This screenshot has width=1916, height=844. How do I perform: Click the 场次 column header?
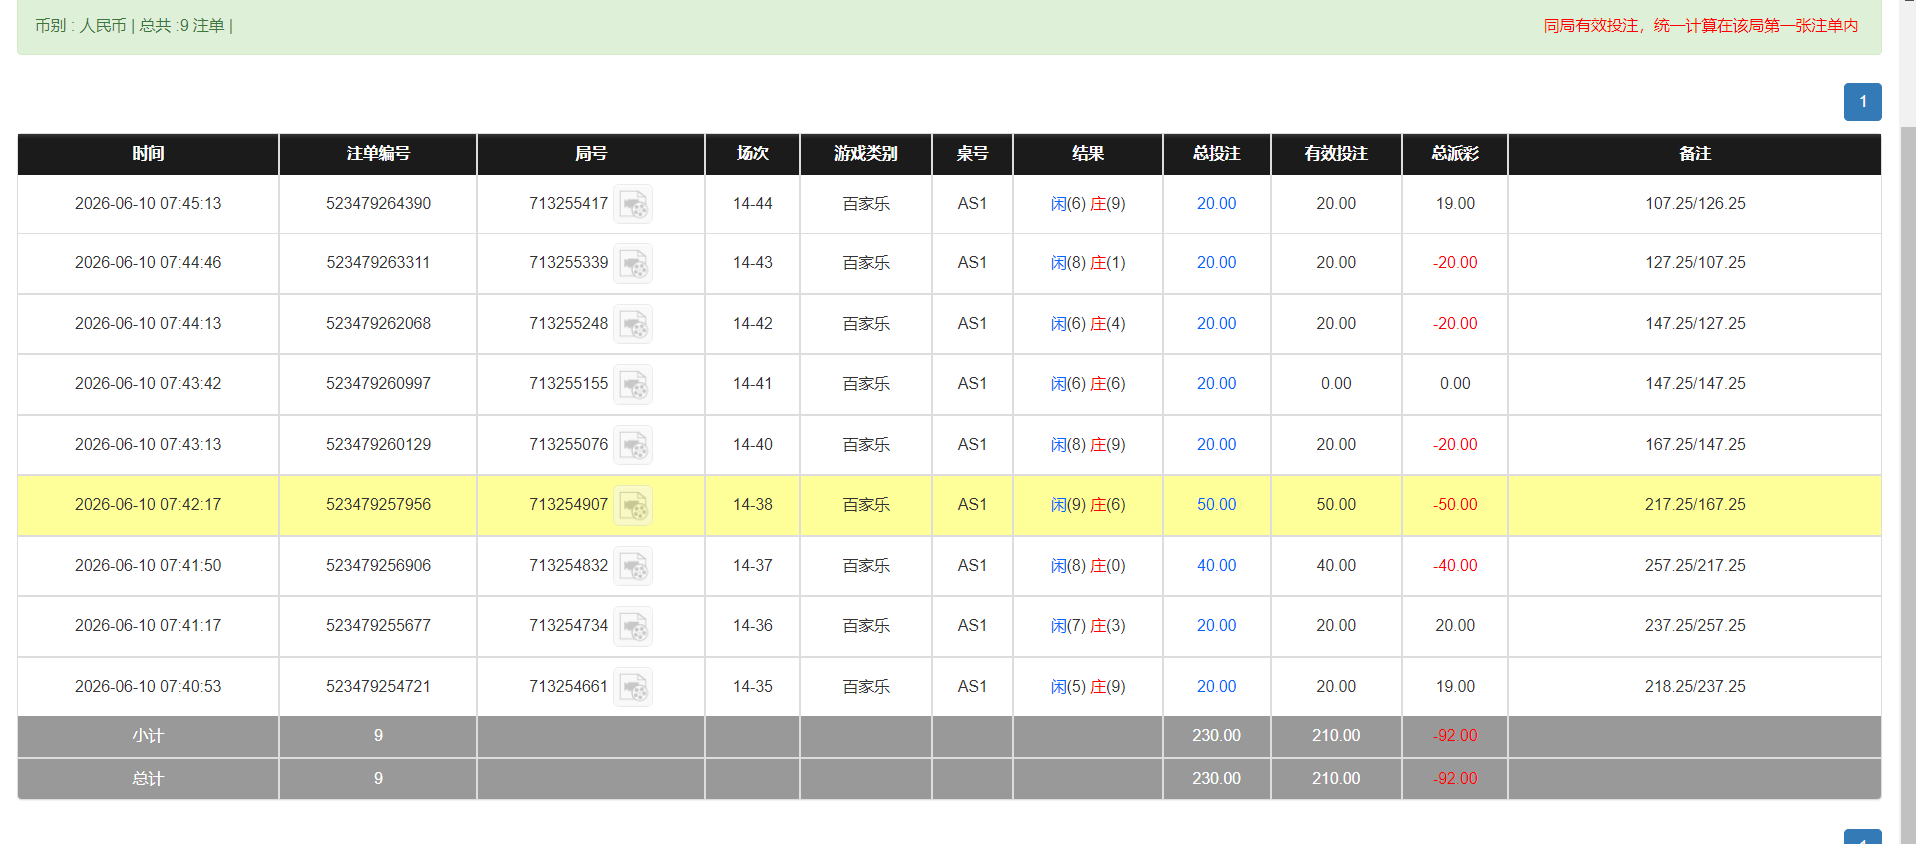coord(752,154)
